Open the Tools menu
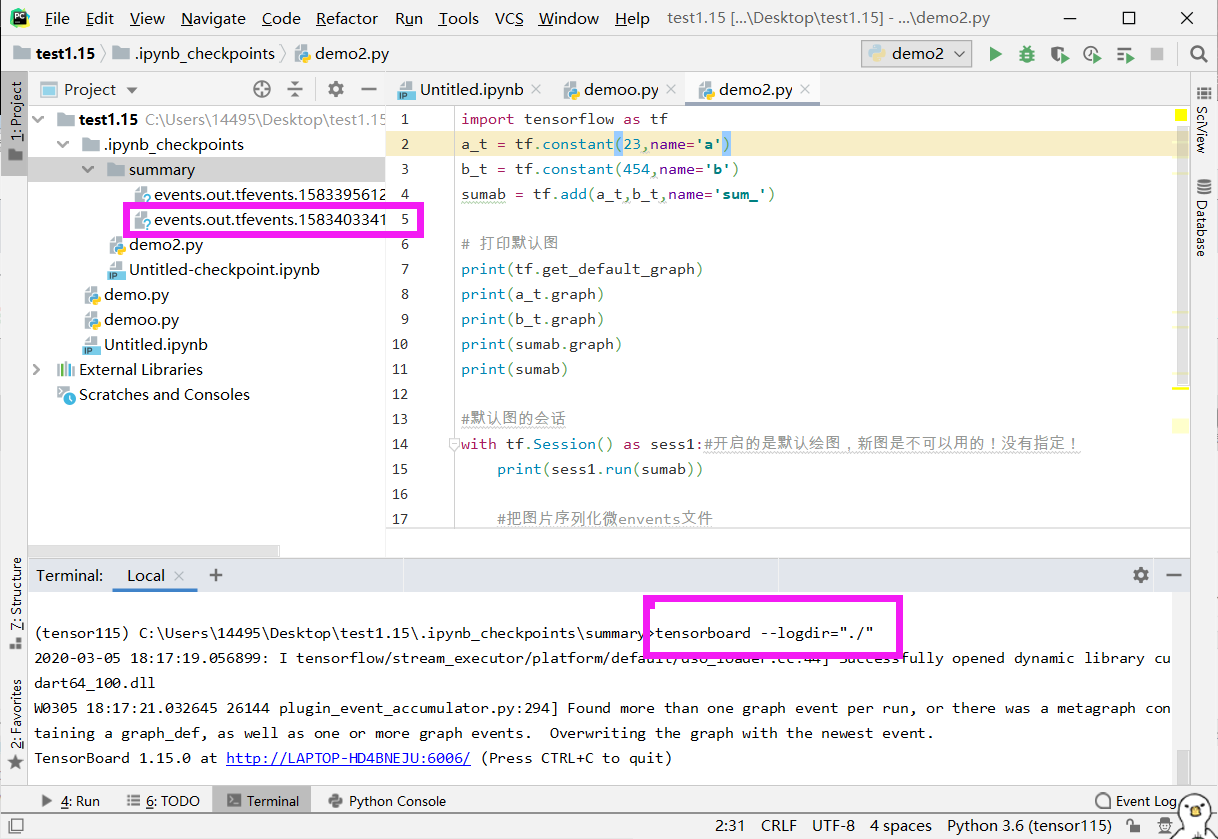 click(x=458, y=19)
